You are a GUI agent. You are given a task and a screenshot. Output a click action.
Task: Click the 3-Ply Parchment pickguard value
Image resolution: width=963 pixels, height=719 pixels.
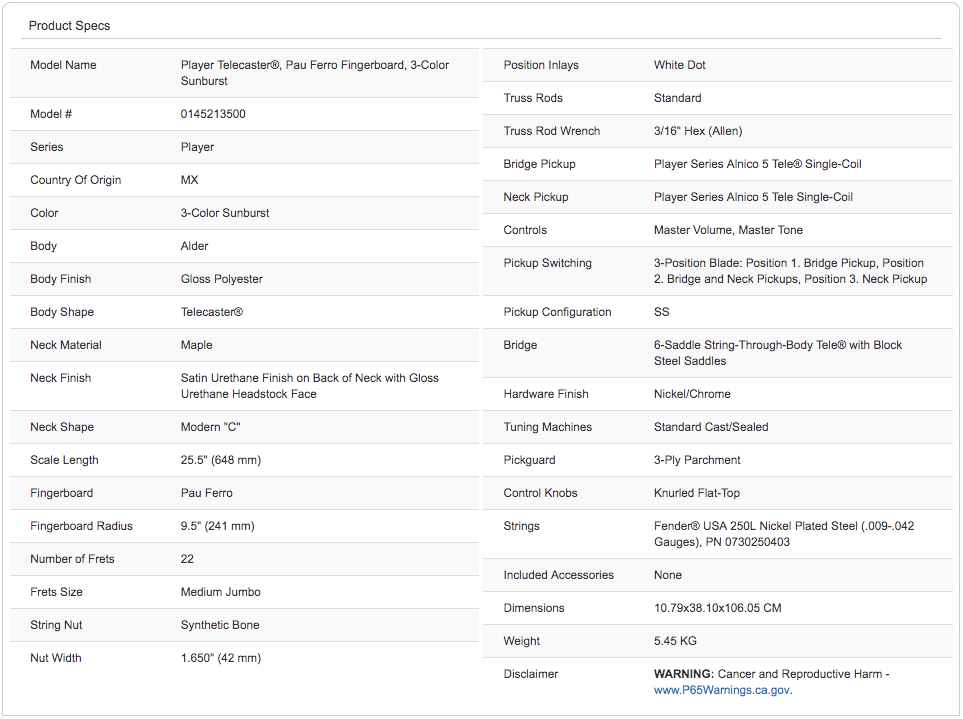tap(697, 460)
